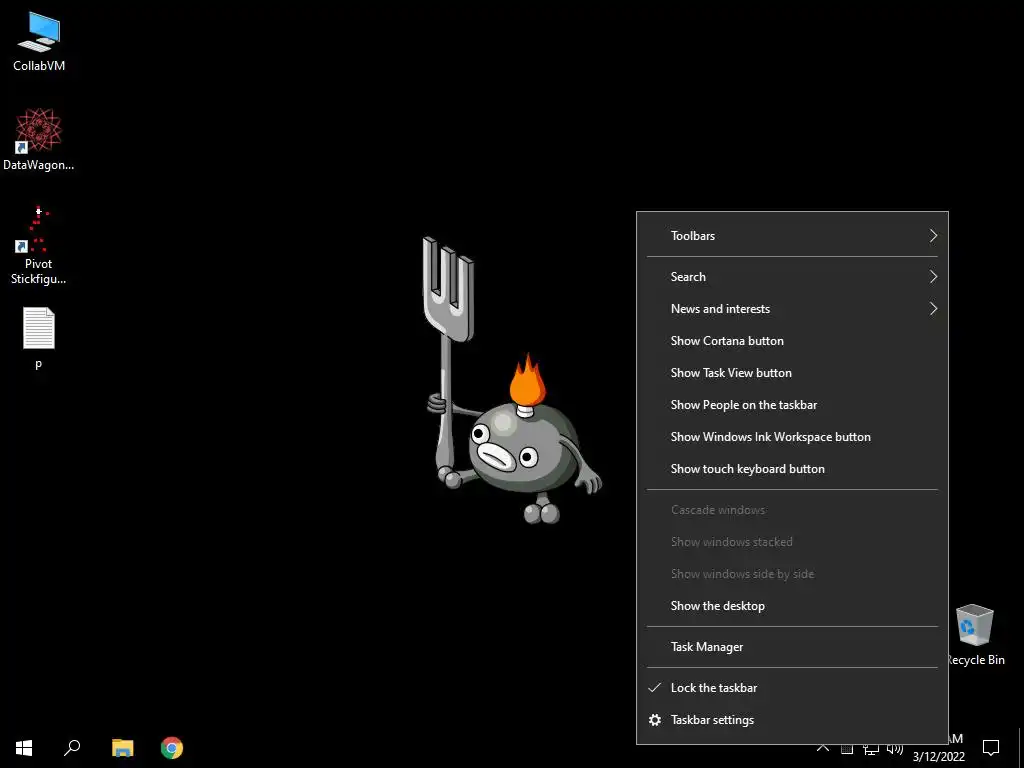The width and height of the screenshot is (1024, 768).
Task: Launch Google Chrome from the taskbar
Action: click(x=172, y=748)
